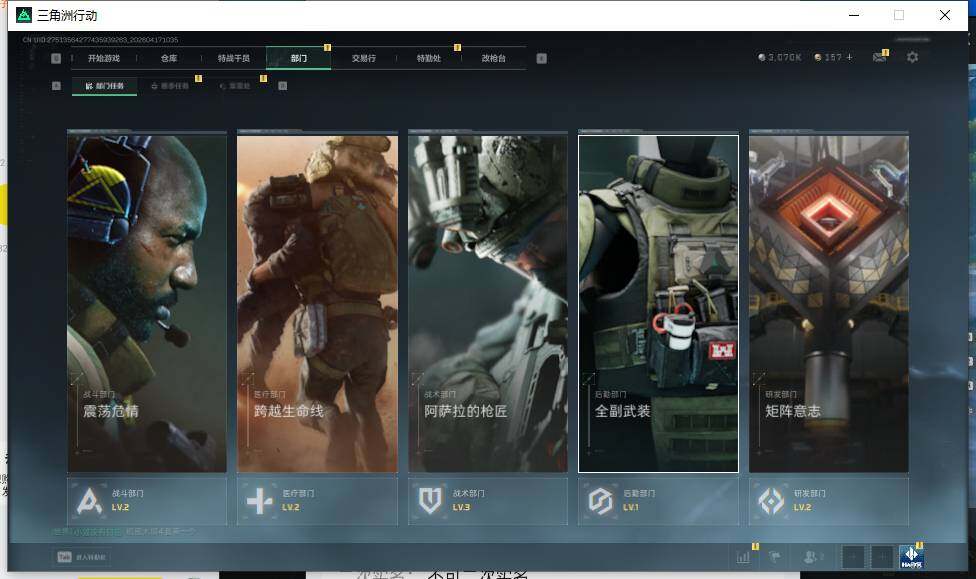Viewport: 976px width, 579px height.
Task: Switch to the 开始游戏 tab
Action: pos(103,58)
